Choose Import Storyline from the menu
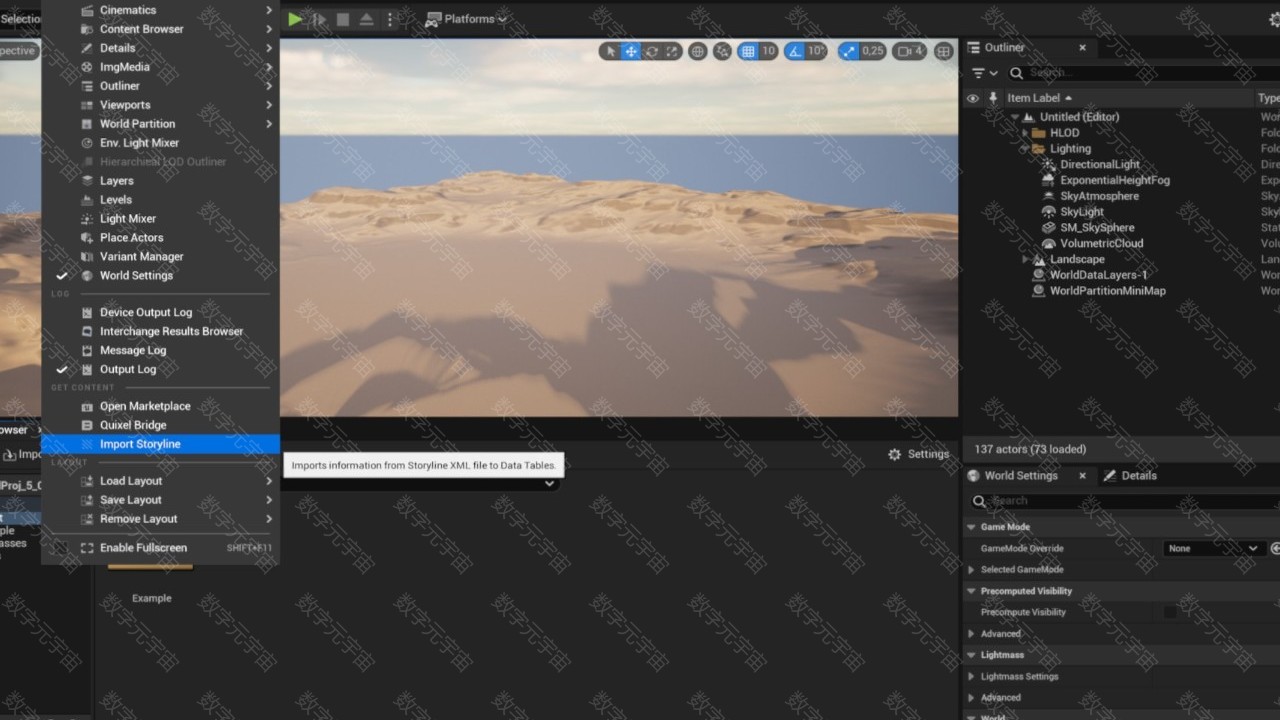1280x720 pixels. [x=140, y=444]
